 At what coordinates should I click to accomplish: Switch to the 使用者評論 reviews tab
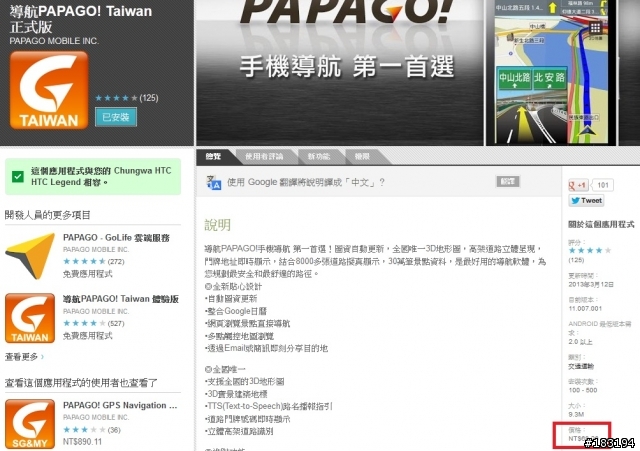pos(264,156)
